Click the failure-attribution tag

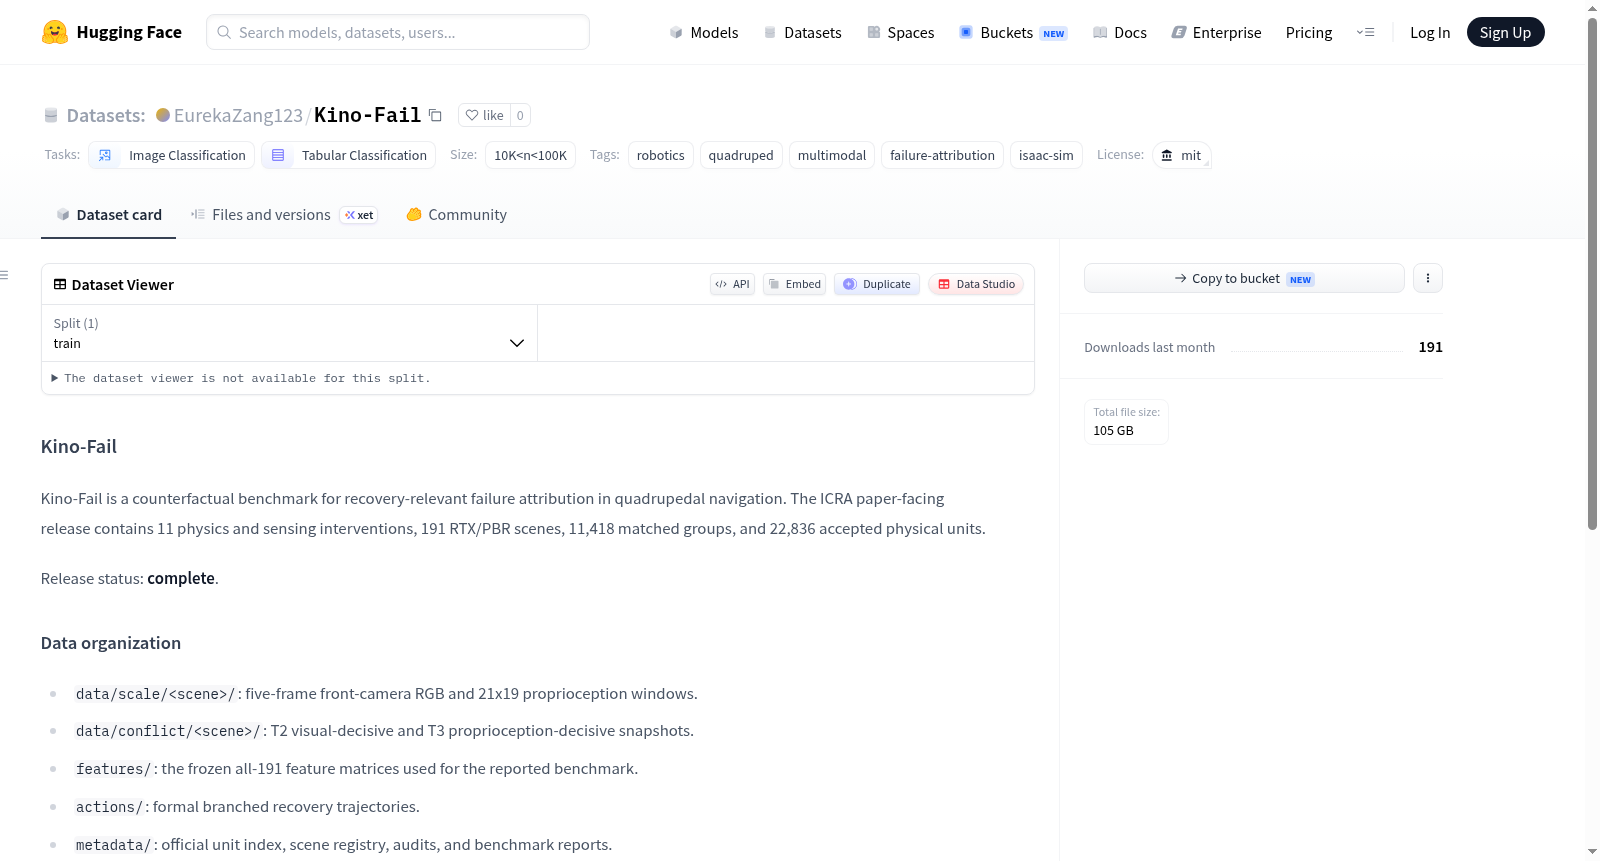942,155
